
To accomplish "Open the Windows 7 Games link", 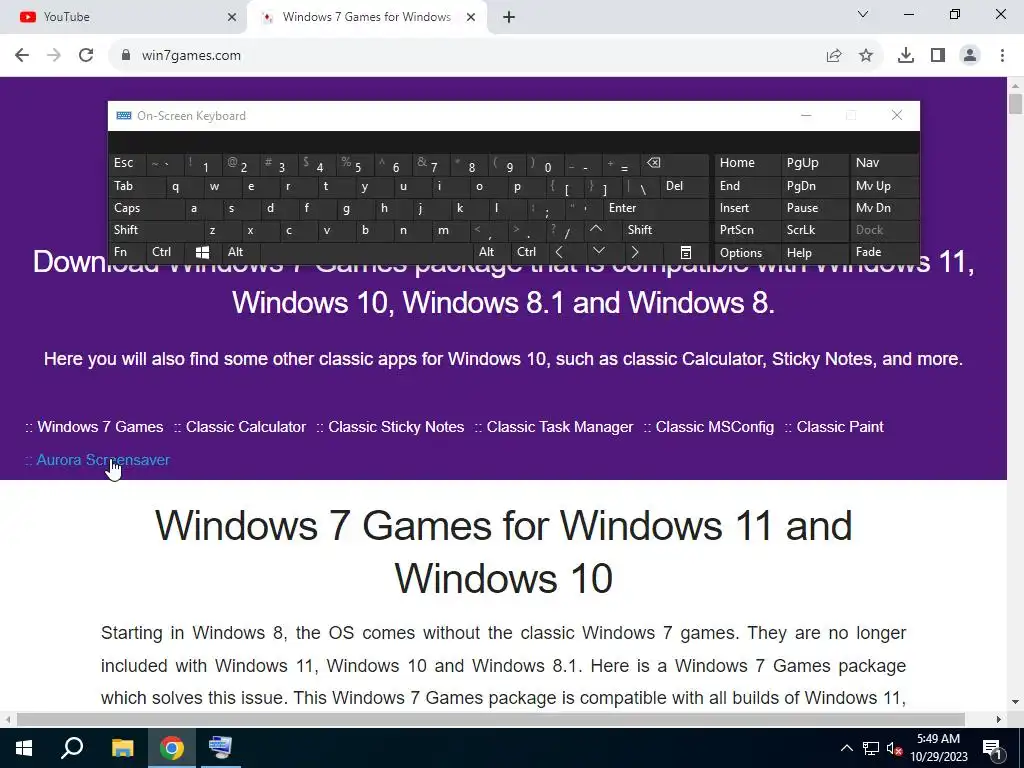I will point(100,427).
